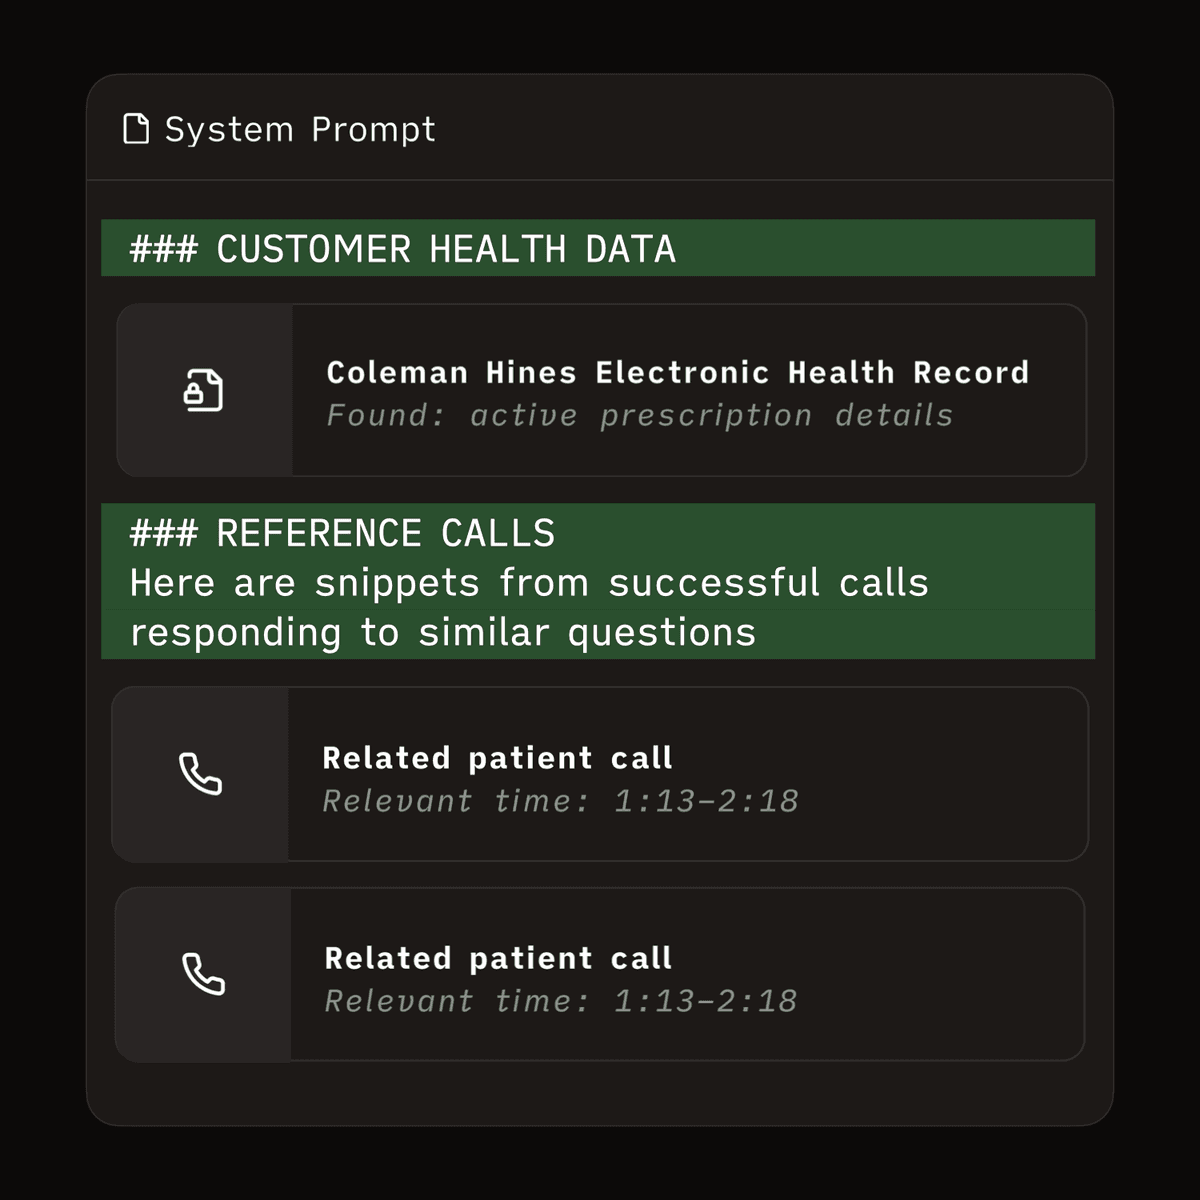Screen dimensions: 1200x1200
Task: Open Coleman Hines Electronic Health Record
Action: (x=677, y=373)
